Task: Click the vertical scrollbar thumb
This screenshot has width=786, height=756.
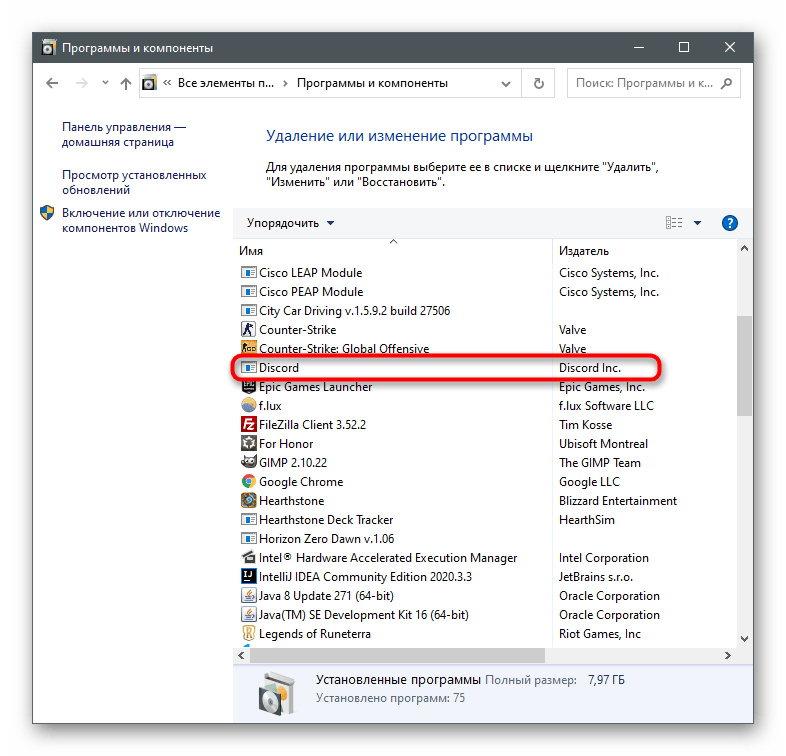Action: pyautogui.click(x=744, y=365)
